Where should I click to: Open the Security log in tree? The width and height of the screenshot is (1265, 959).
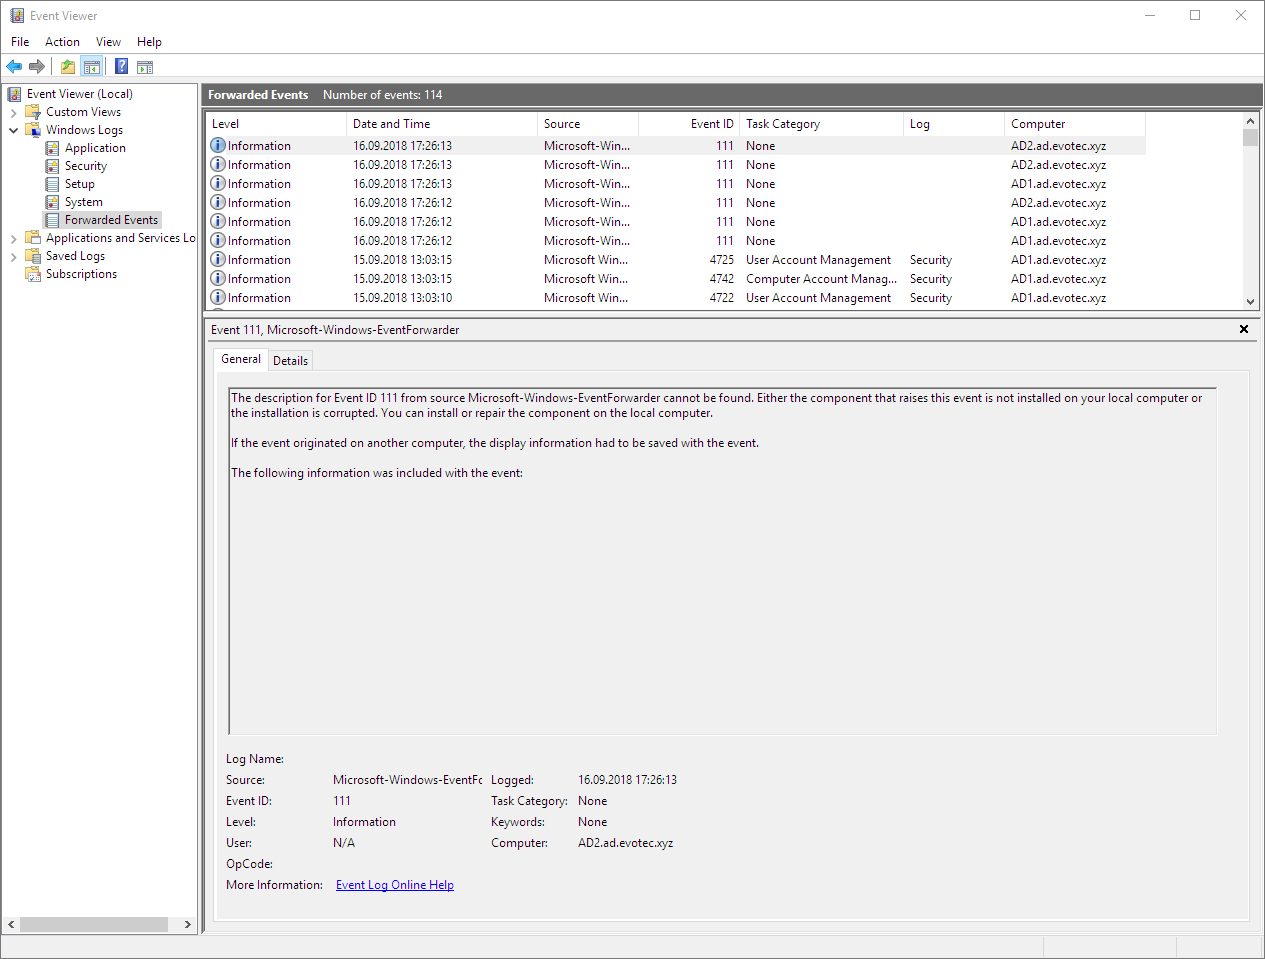(x=85, y=166)
